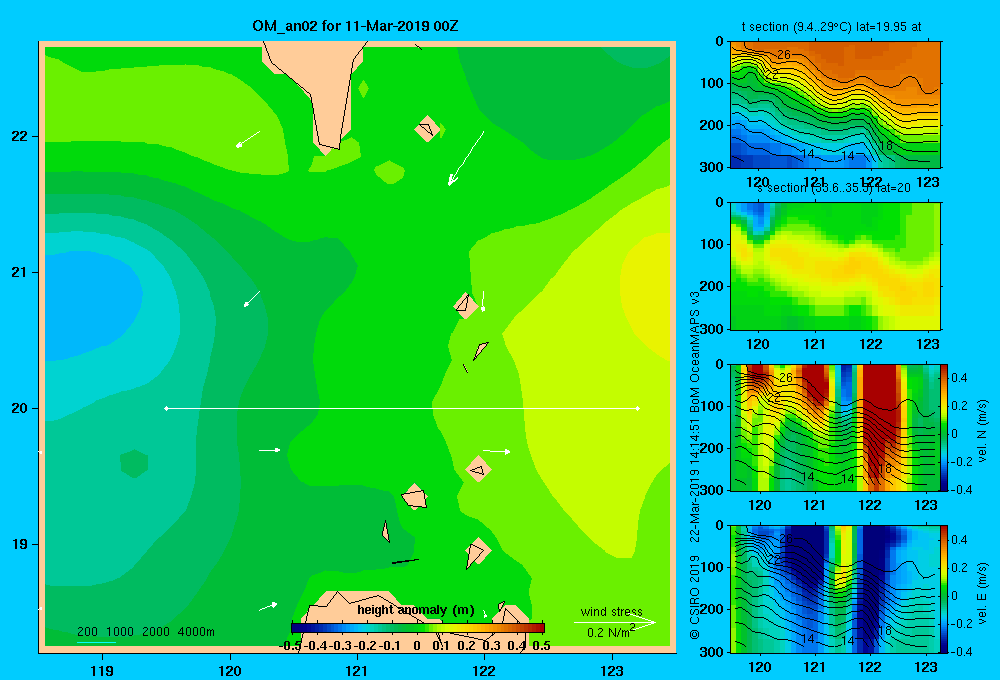Click the eastern endpoint of the white transect line
1000x680 pixels.
[x=638, y=408]
